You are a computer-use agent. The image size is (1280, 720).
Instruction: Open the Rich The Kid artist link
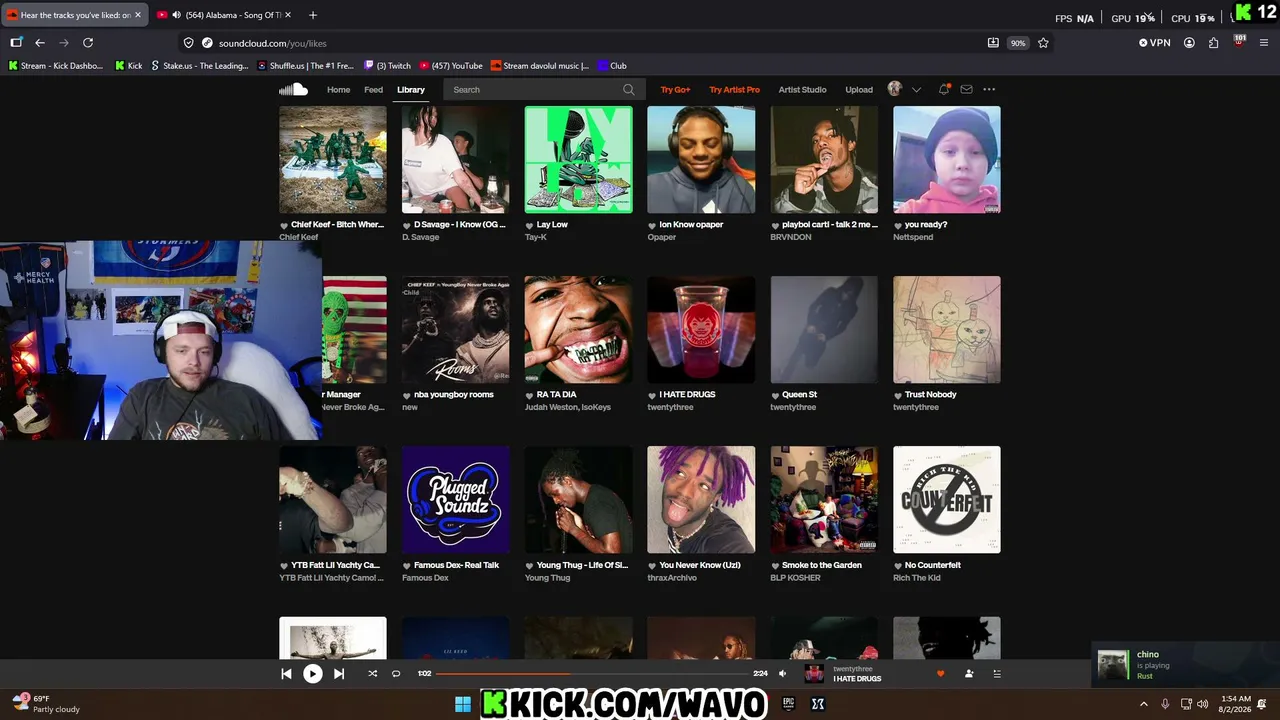[917, 578]
